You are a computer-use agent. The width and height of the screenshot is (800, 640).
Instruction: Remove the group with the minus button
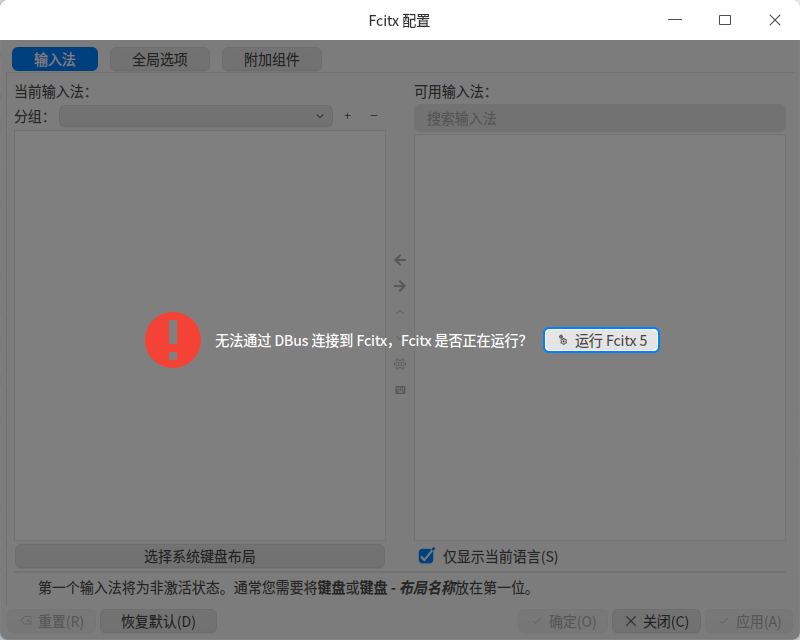point(374,116)
